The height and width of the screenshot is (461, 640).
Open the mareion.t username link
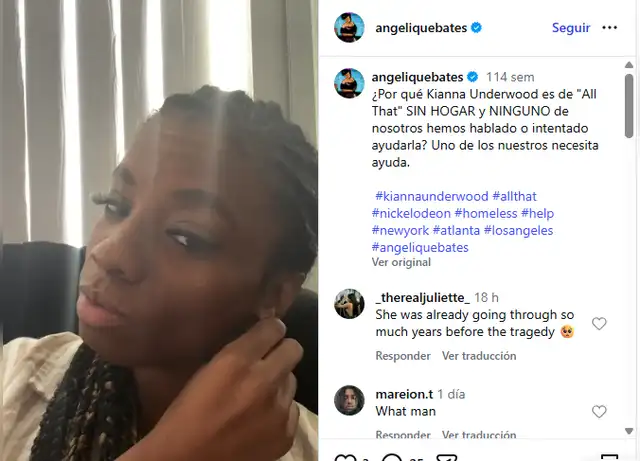coord(404,394)
